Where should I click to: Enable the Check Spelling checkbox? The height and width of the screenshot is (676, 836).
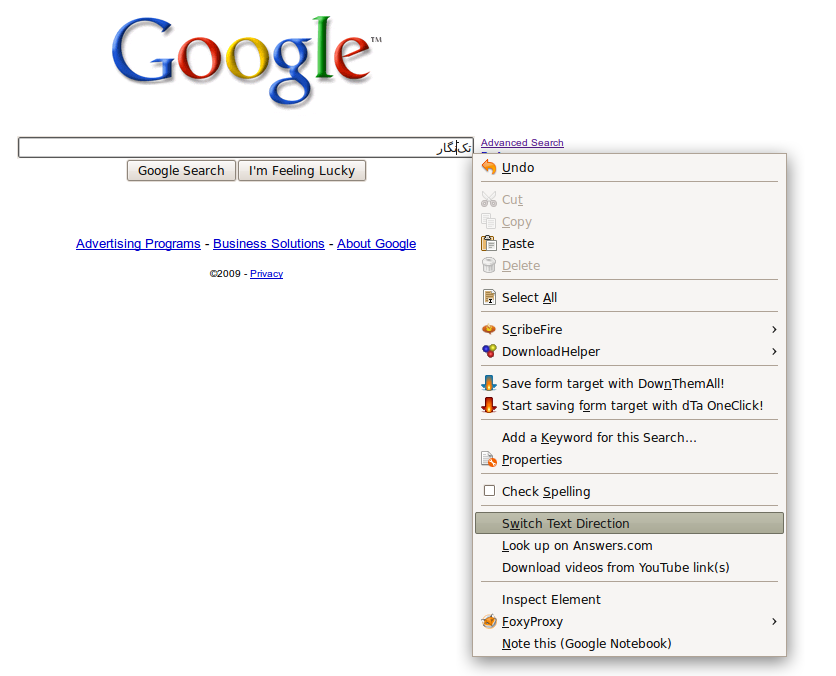[x=489, y=490]
